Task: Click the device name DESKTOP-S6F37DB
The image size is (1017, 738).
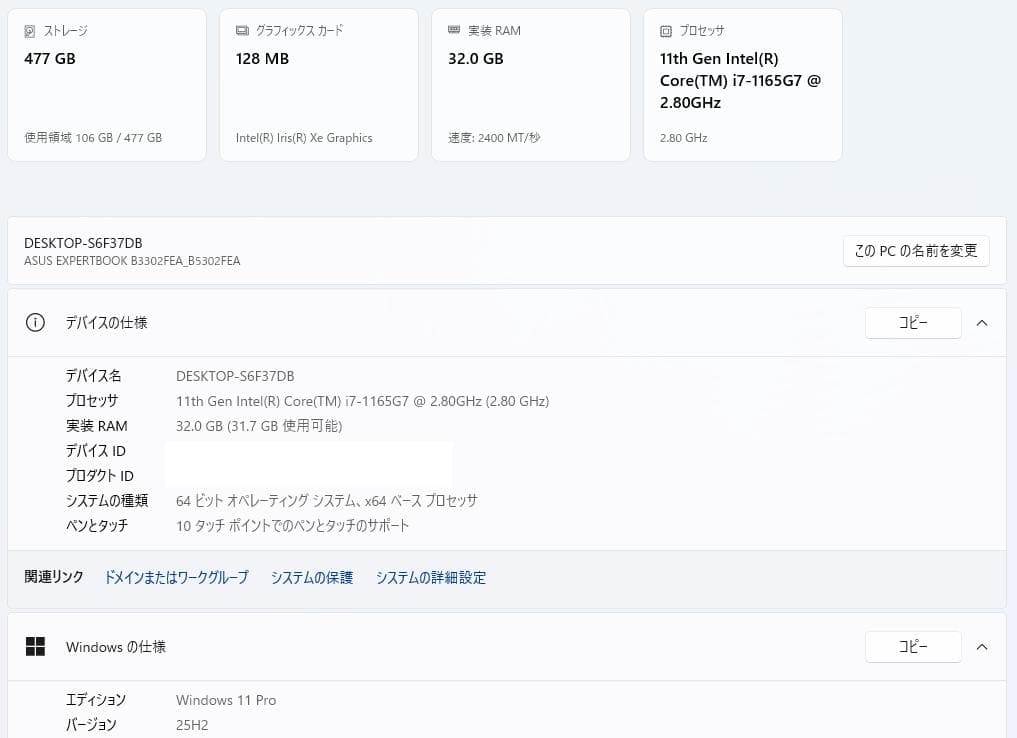Action: click(83, 243)
